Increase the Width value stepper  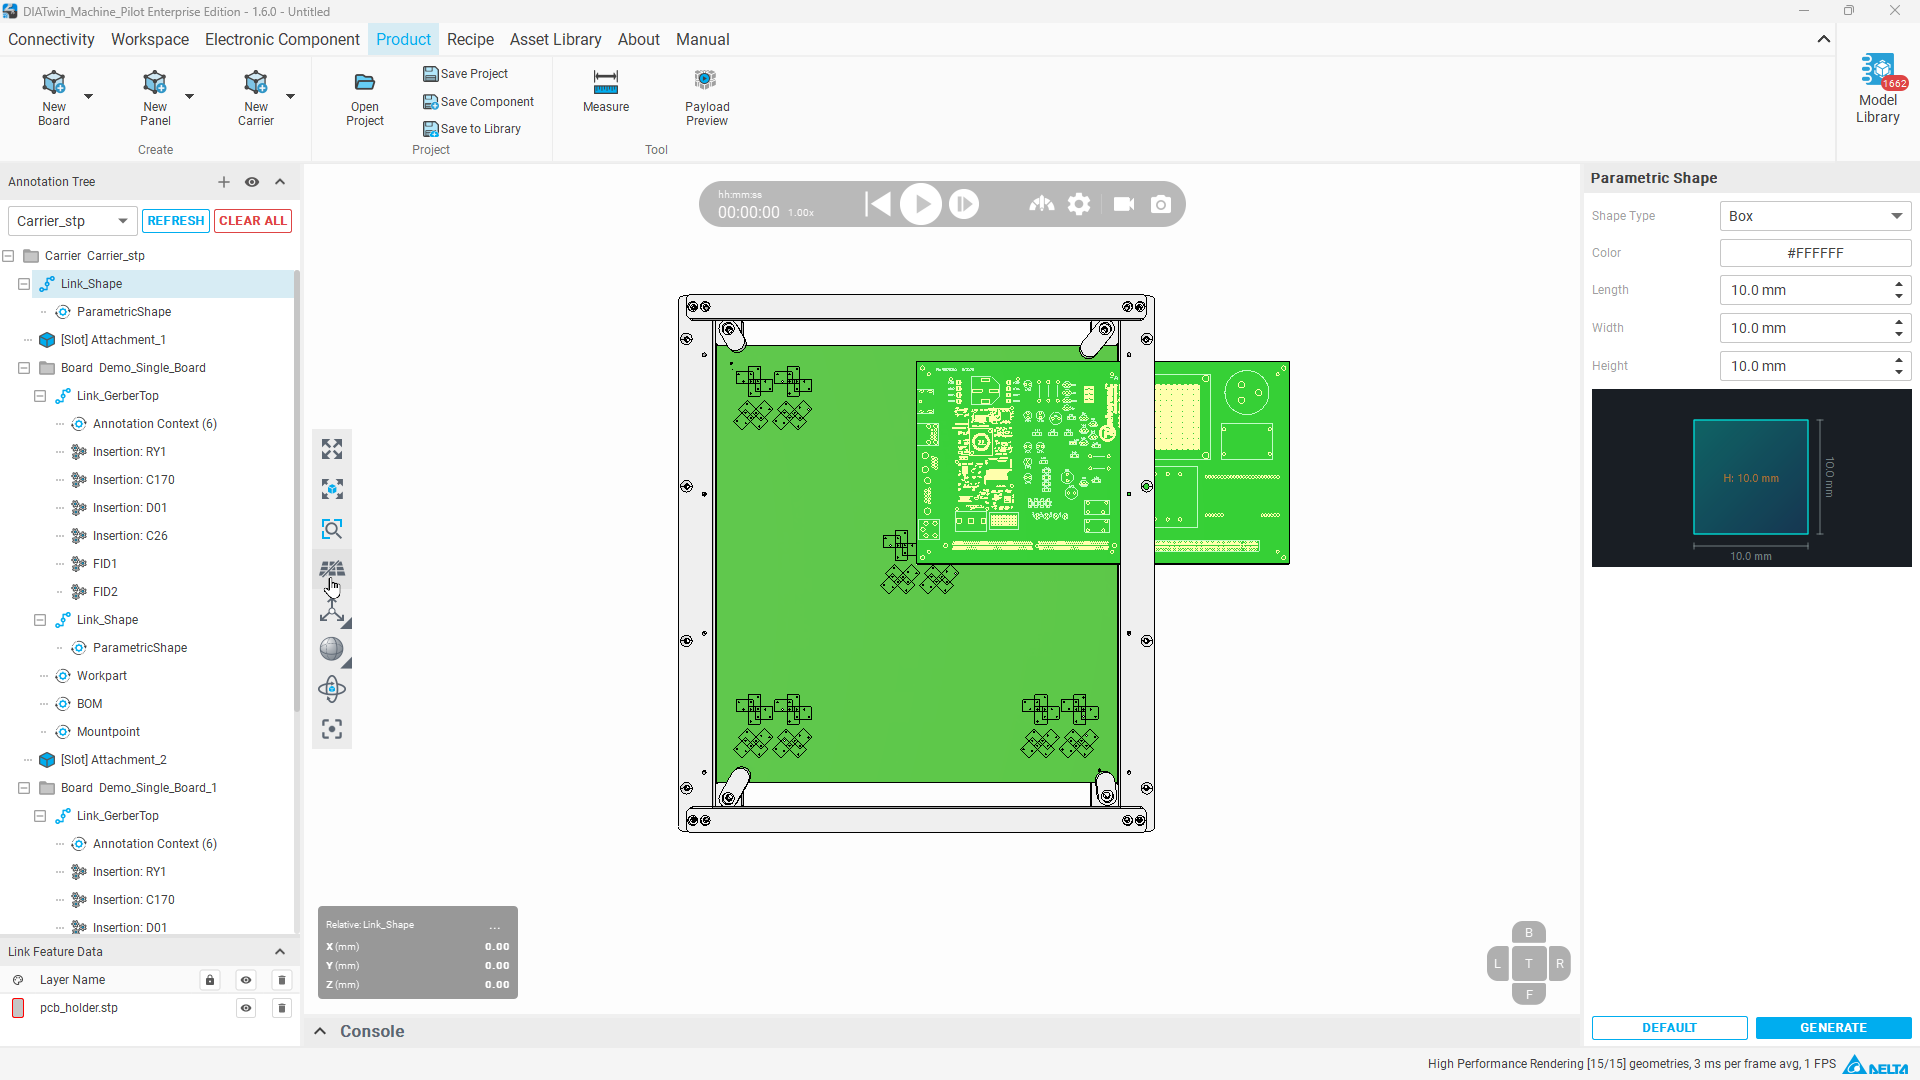[x=1899, y=322]
